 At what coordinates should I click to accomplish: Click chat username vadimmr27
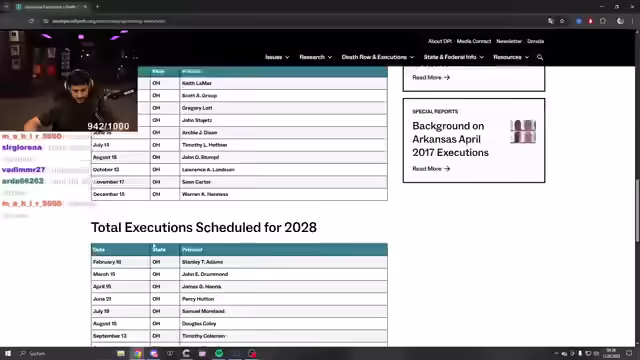tap(24, 170)
